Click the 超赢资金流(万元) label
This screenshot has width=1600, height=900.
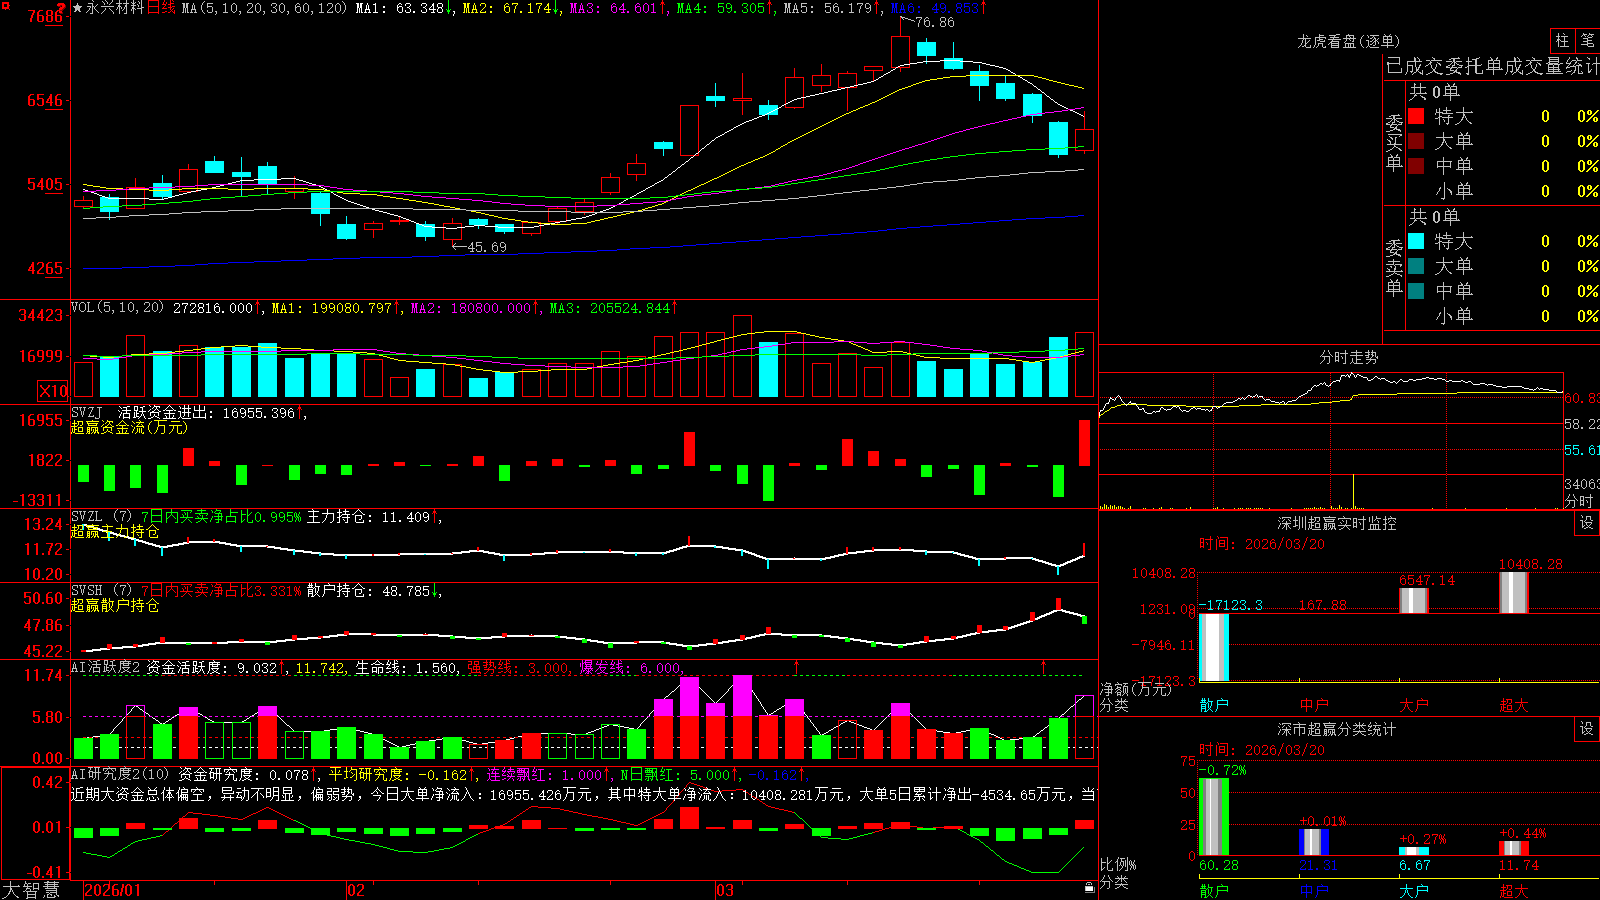pyautogui.click(x=129, y=427)
